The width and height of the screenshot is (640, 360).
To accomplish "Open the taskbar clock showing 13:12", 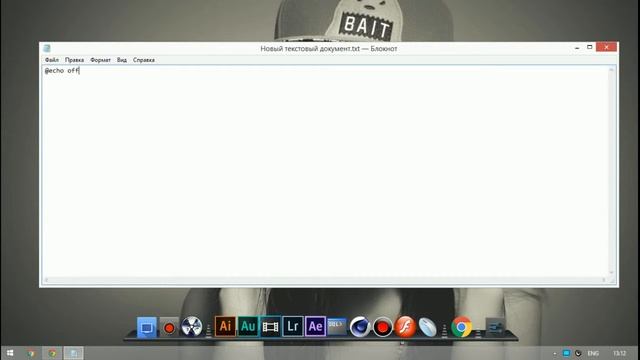I will click(x=620, y=353).
